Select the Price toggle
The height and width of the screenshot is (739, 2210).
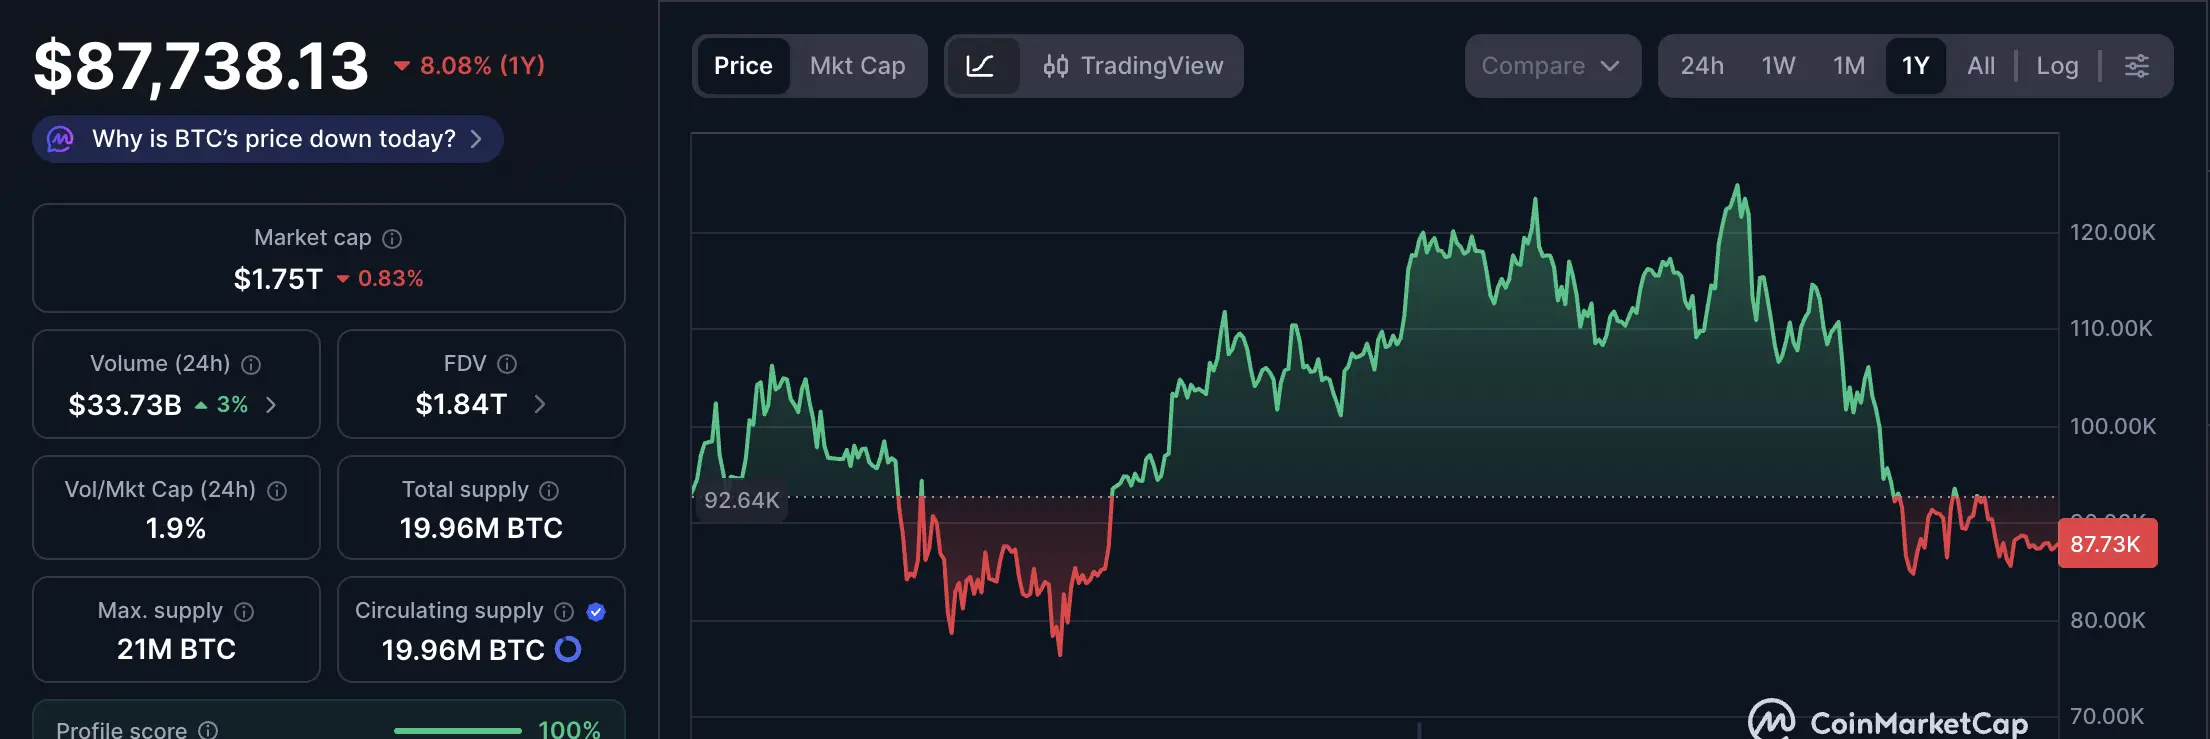[x=743, y=65]
